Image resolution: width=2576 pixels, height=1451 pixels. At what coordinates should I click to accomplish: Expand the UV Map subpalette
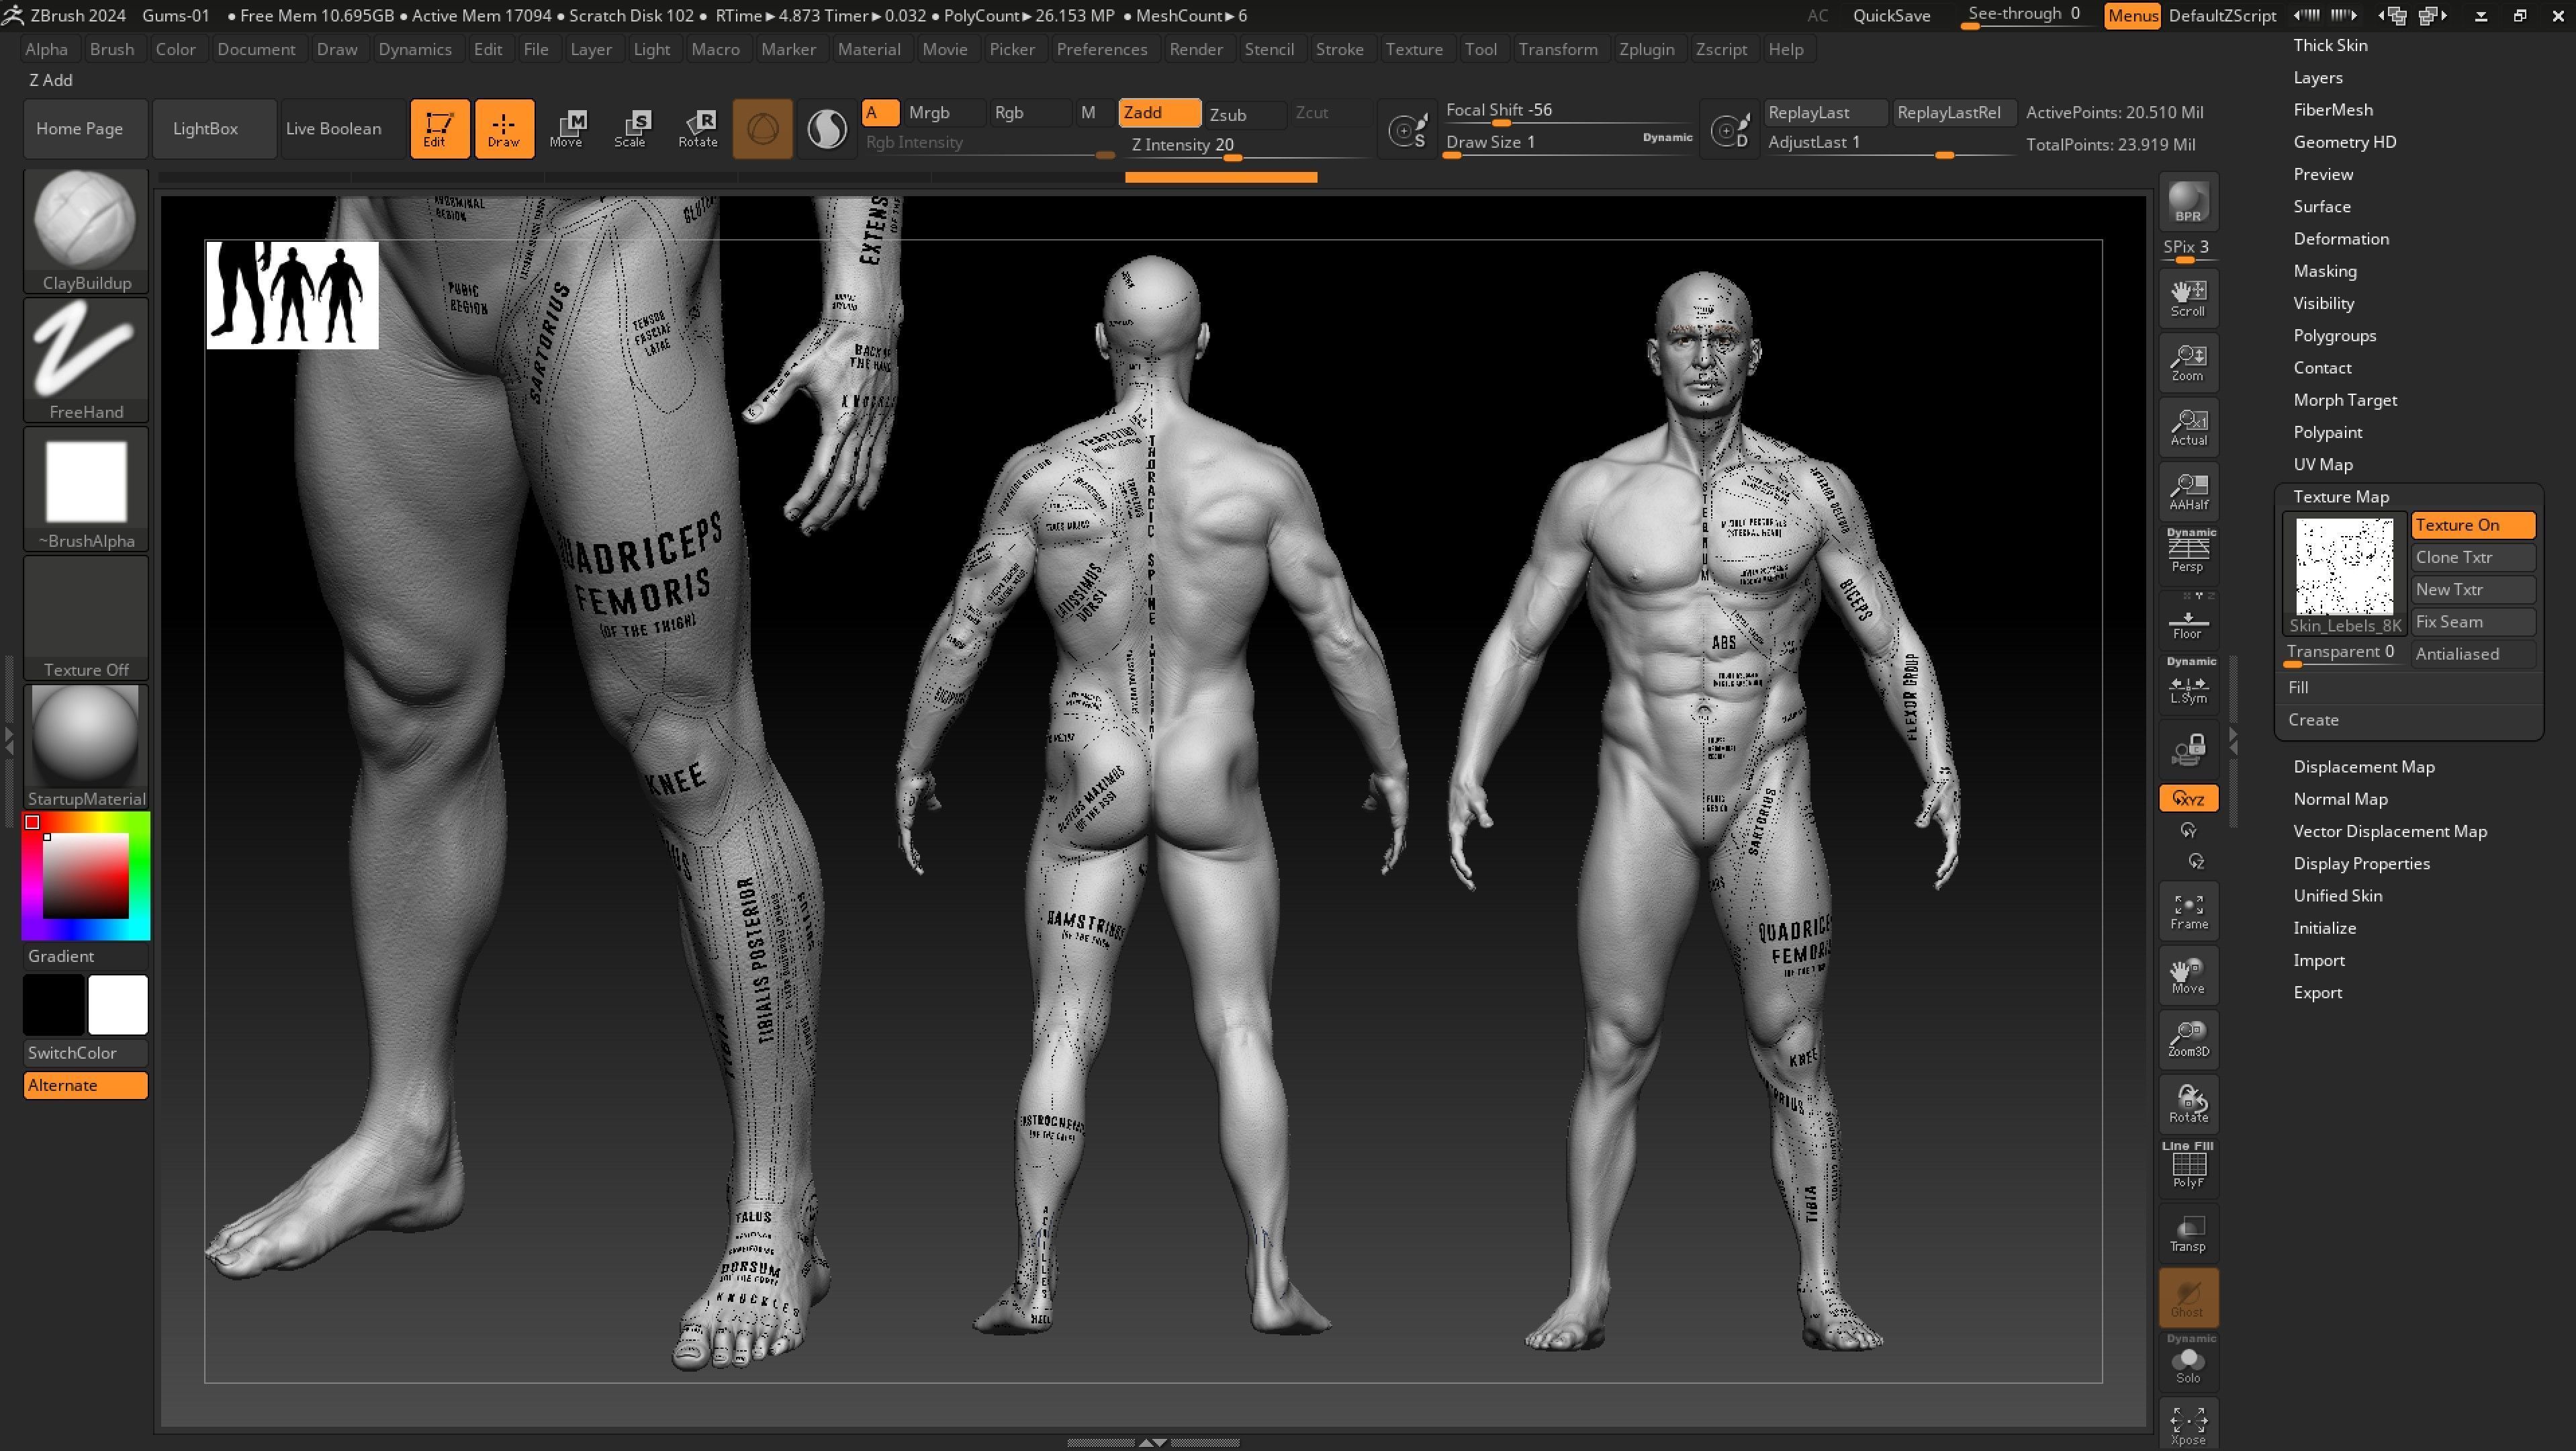click(2322, 465)
